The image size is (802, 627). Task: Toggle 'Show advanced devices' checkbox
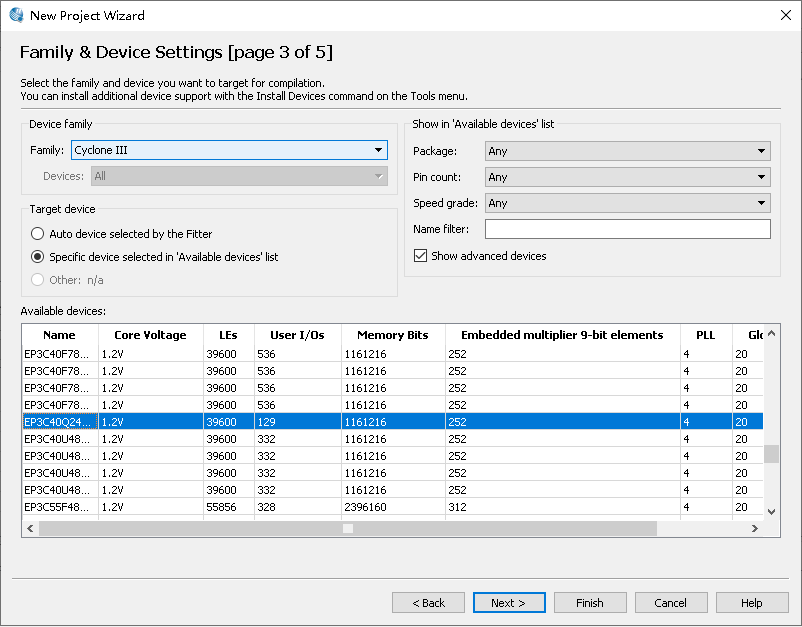421,256
